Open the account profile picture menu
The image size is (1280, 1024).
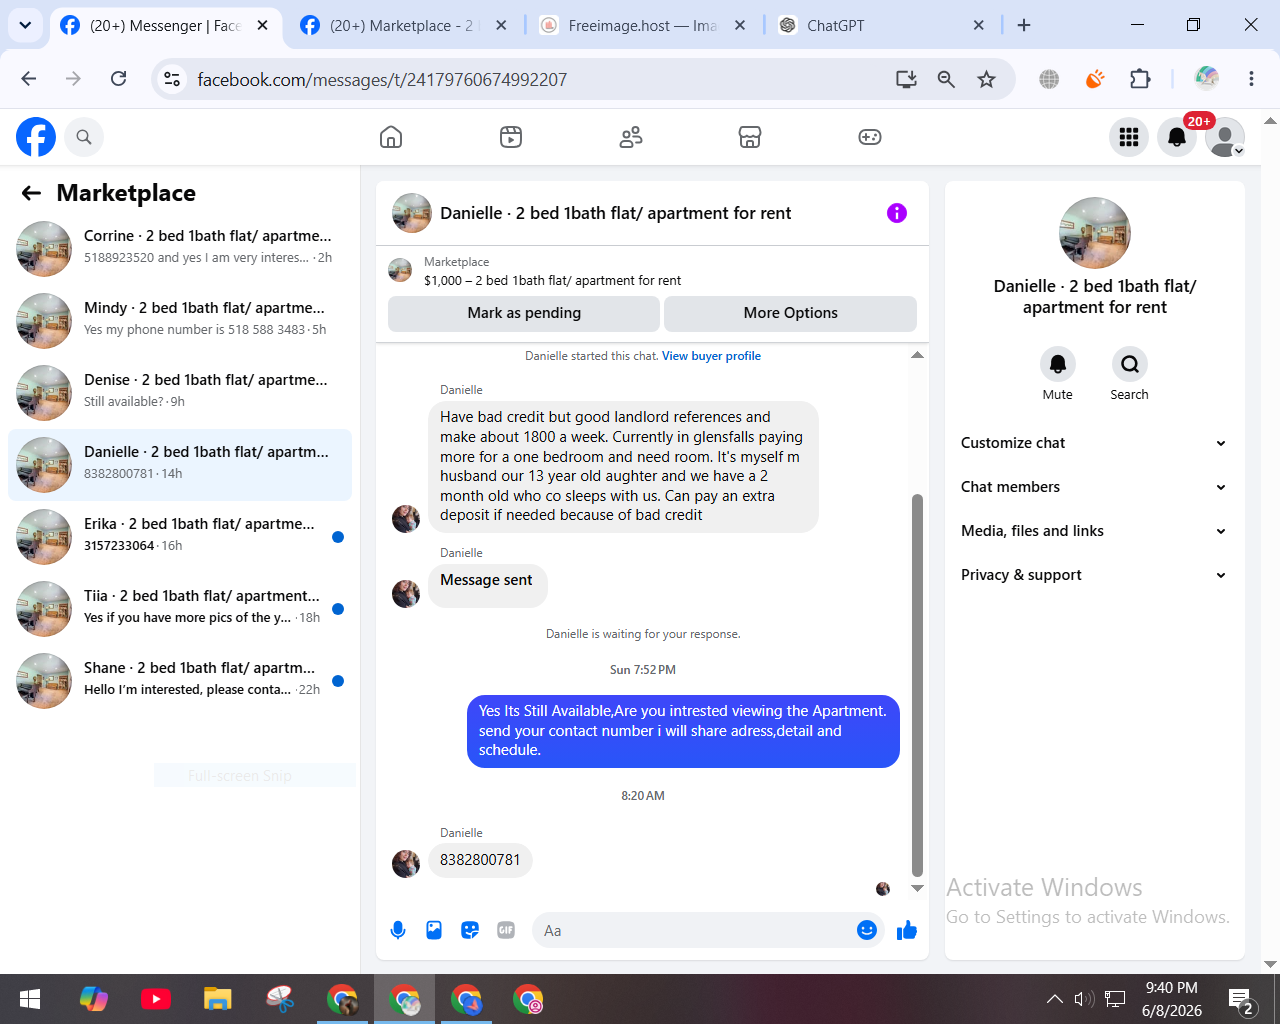click(1225, 137)
